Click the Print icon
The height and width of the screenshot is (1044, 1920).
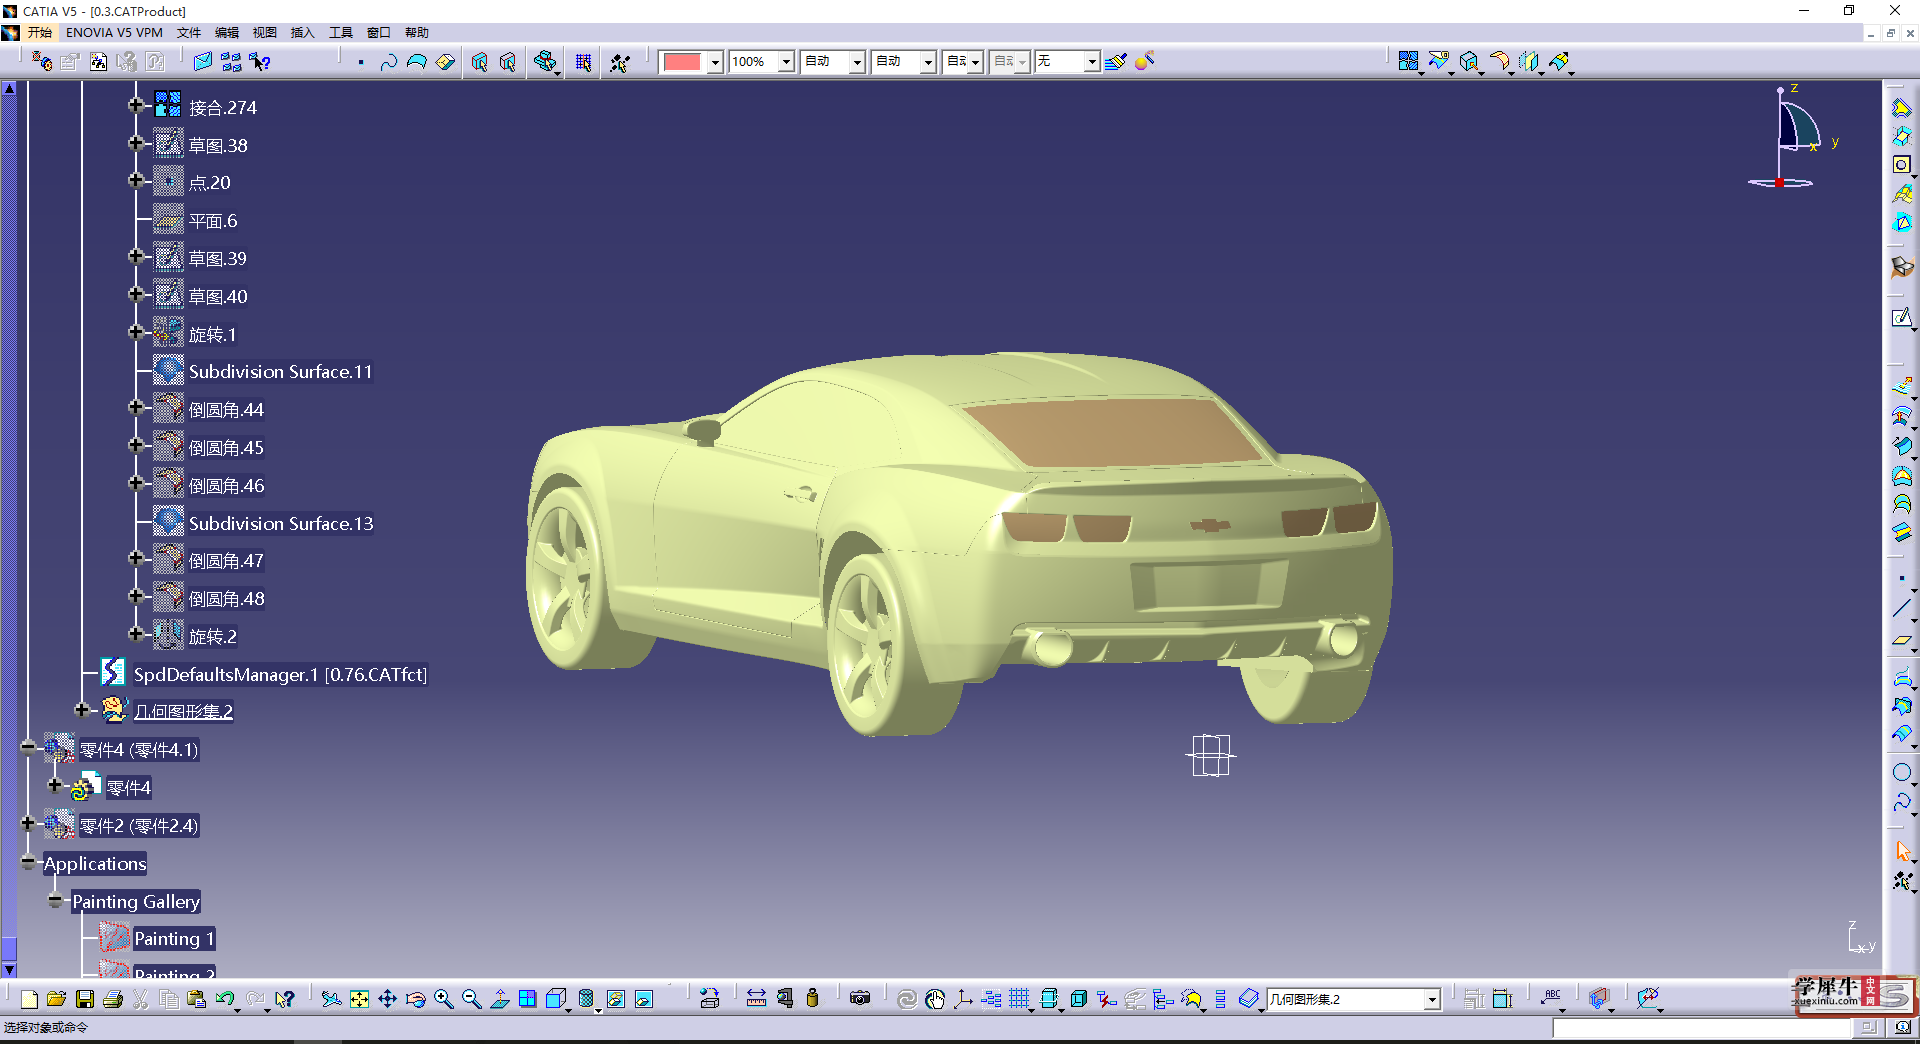[113, 999]
